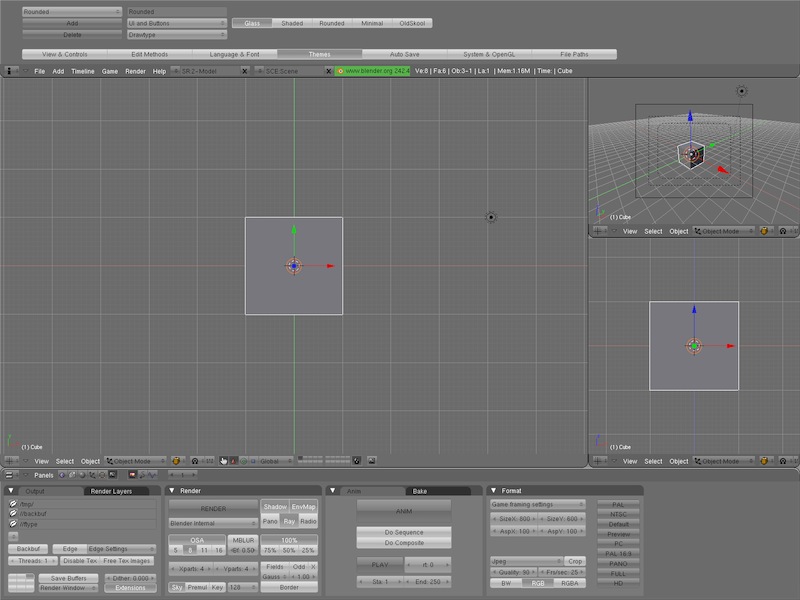Click the render preview image icon in 3D header
Screen dimensions: 800x600
tap(371, 461)
